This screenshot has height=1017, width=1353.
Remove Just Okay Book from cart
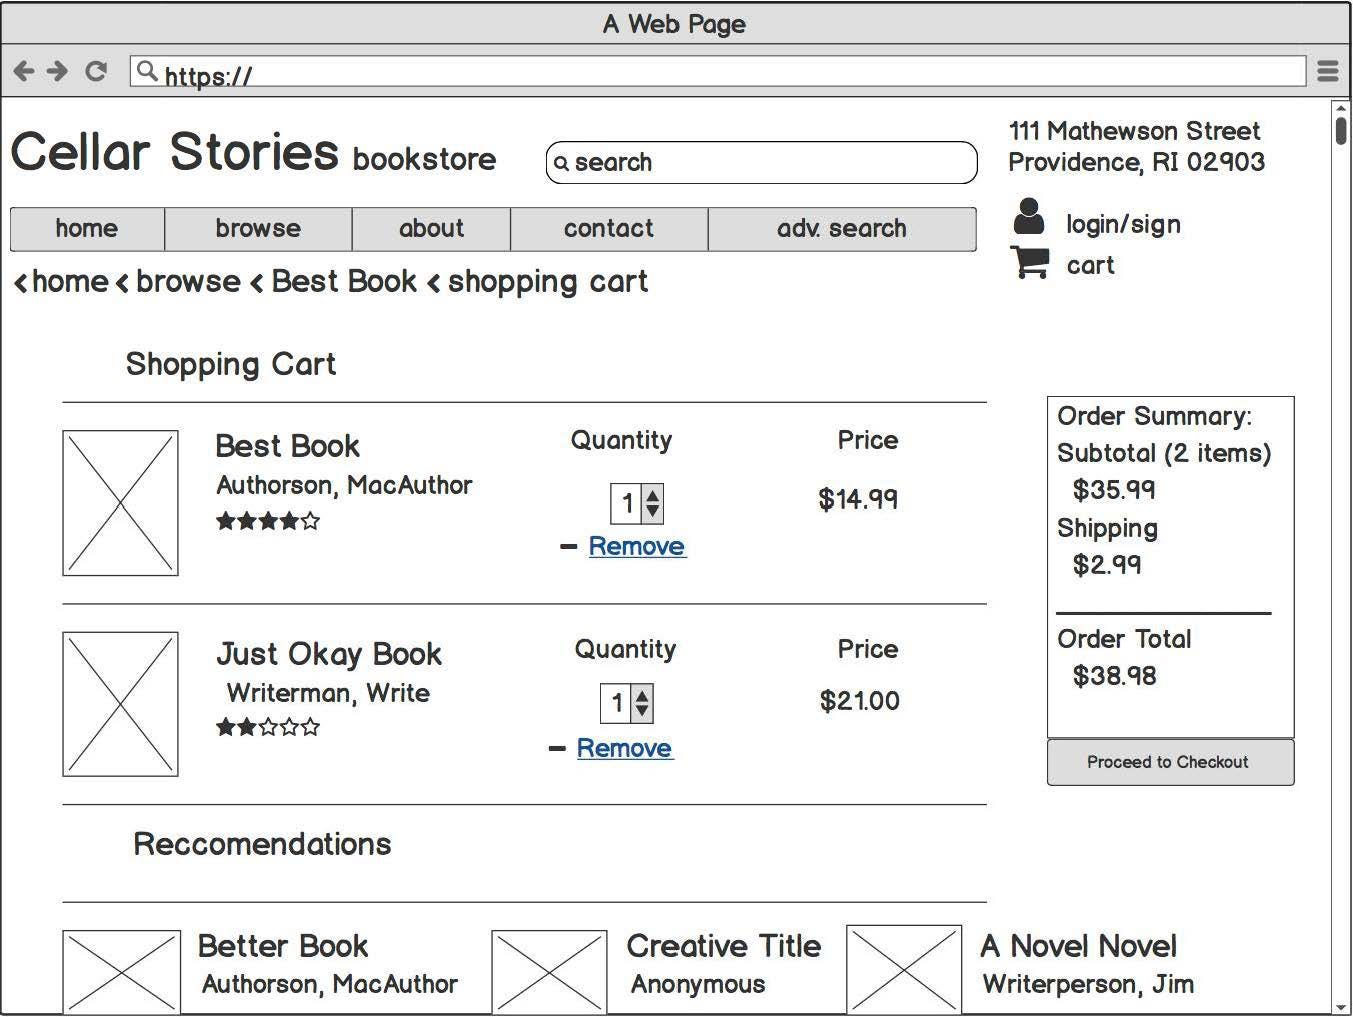pos(624,748)
